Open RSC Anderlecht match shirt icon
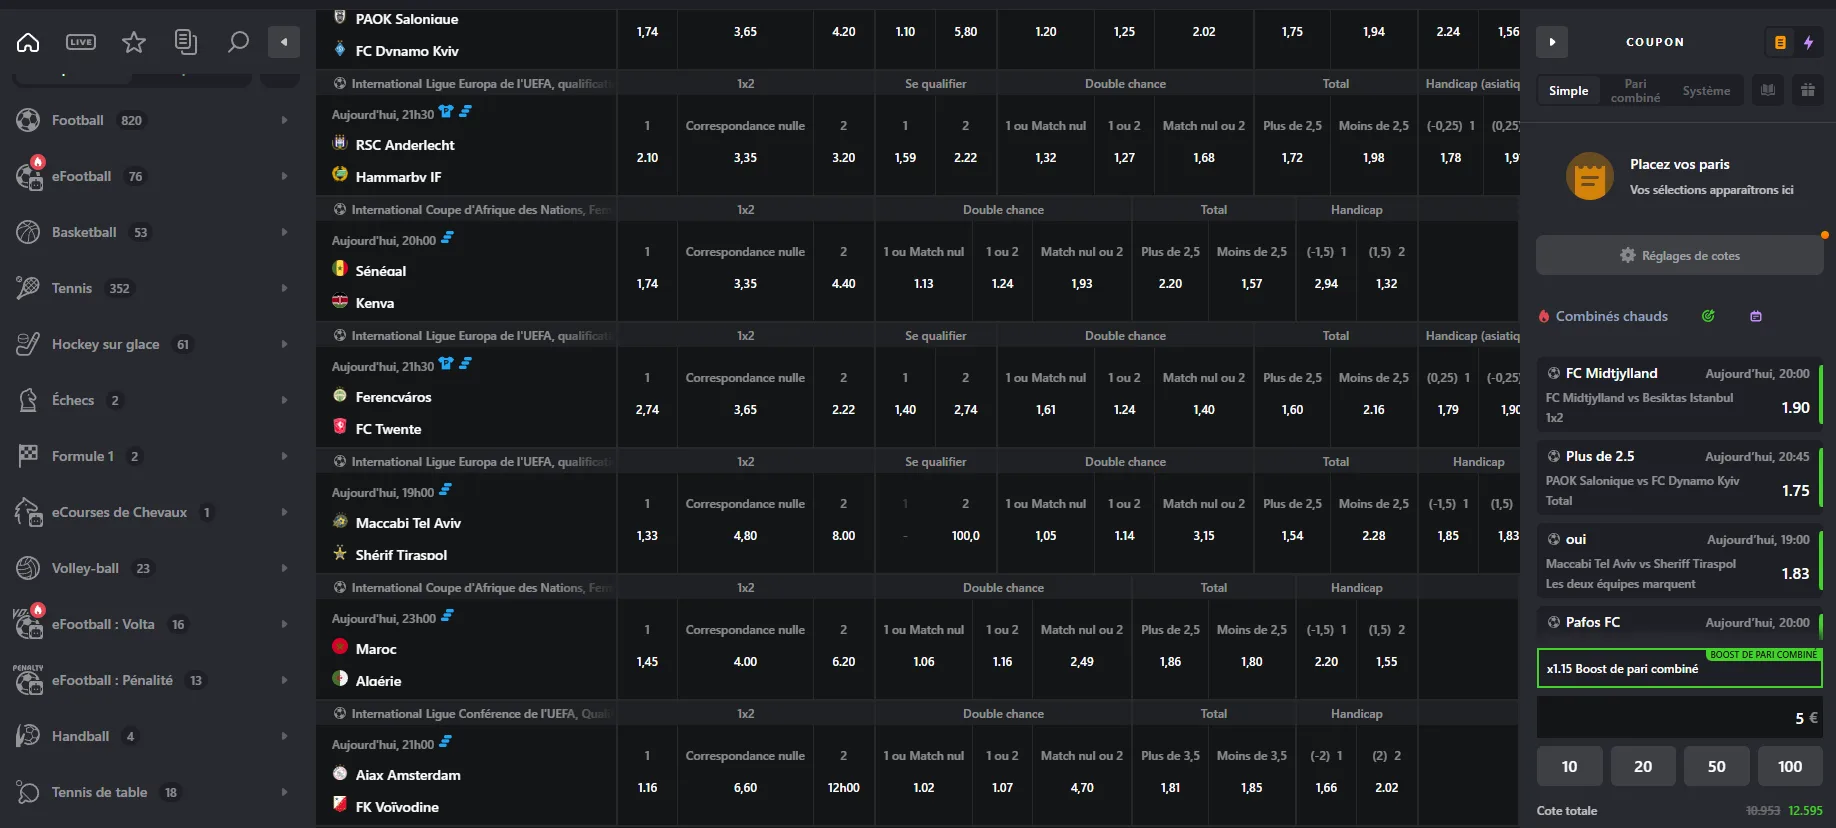Image resolution: width=1836 pixels, height=828 pixels. [446, 111]
